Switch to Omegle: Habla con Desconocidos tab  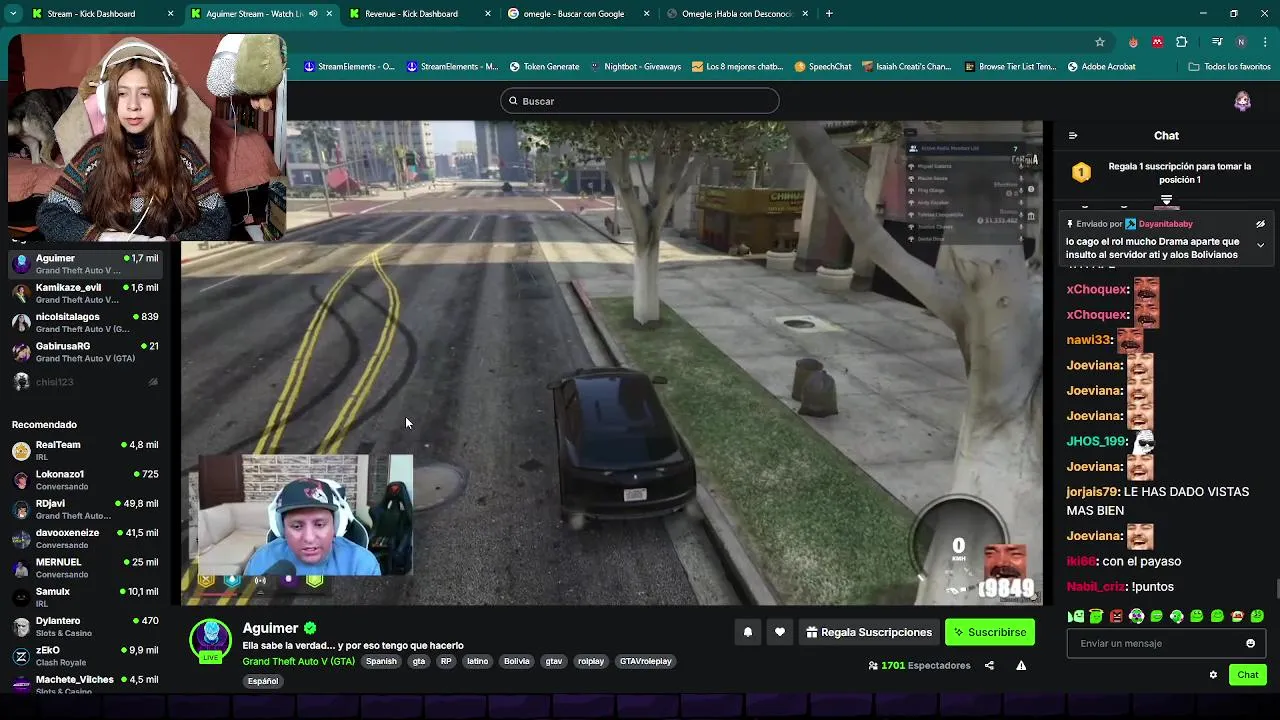(738, 14)
